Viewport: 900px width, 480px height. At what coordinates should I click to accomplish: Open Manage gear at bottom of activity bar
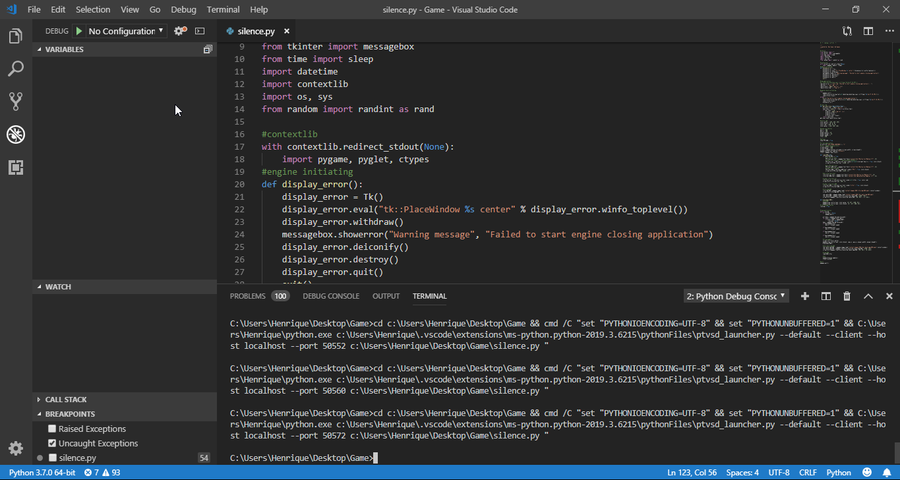pyautogui.click(x=15, y=448)
